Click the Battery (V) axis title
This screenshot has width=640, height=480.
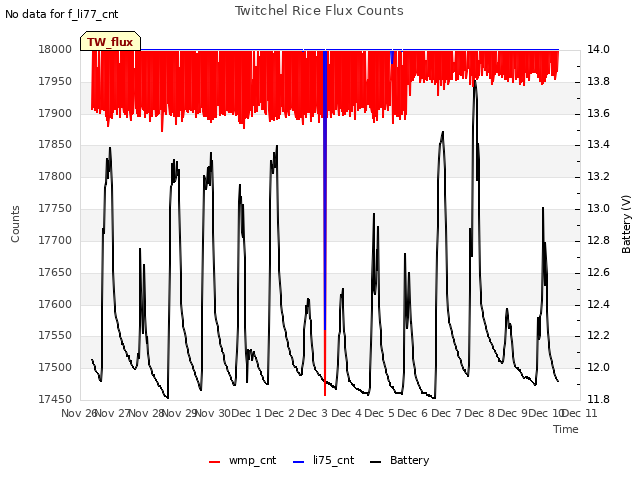(626, 224)
